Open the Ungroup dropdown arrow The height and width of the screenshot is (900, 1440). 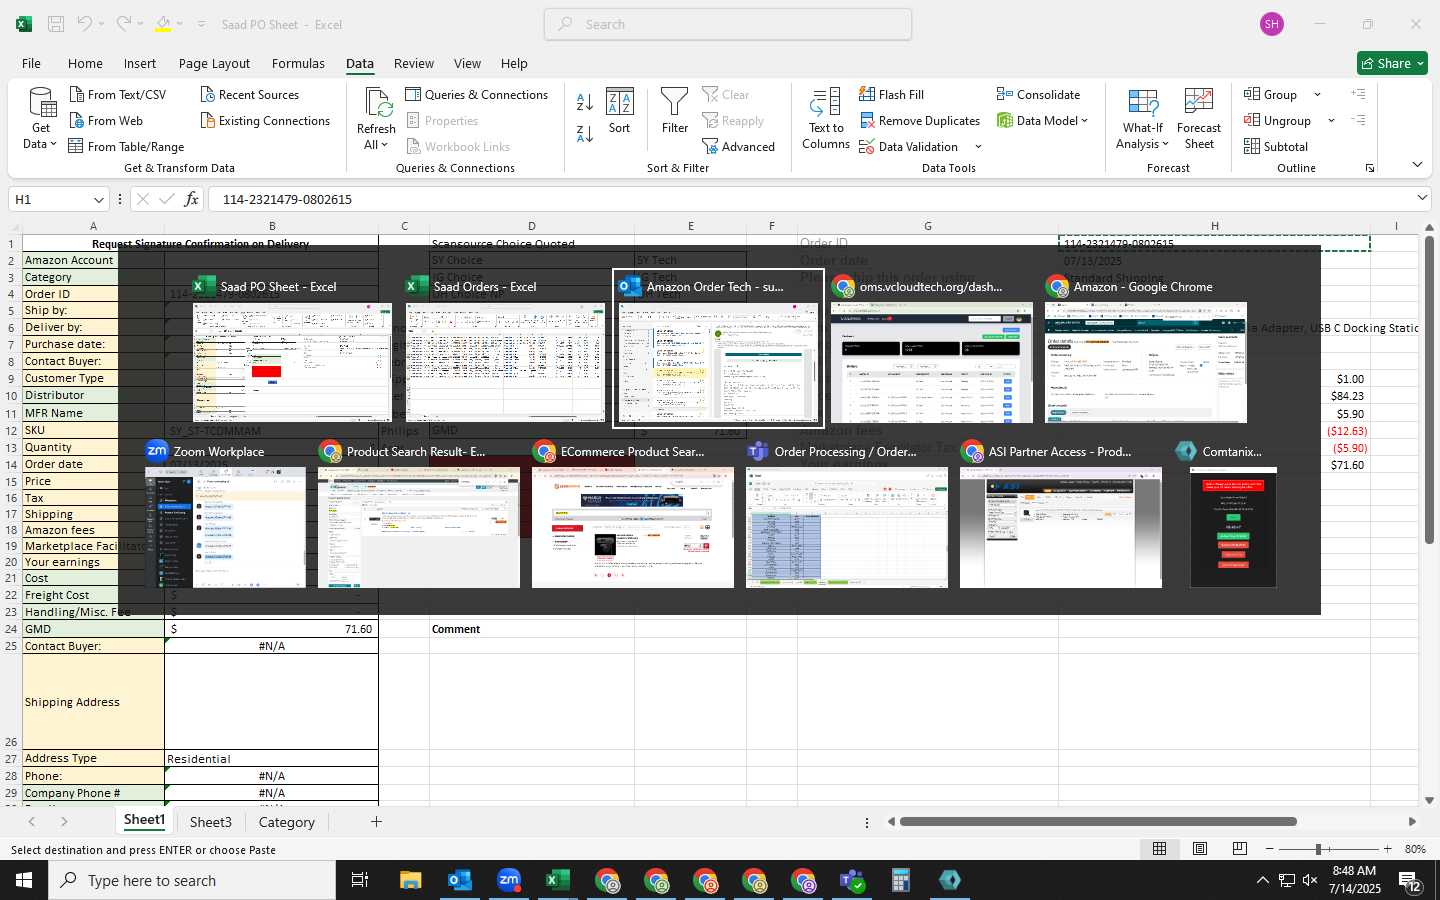click(x=1331, y=120)
